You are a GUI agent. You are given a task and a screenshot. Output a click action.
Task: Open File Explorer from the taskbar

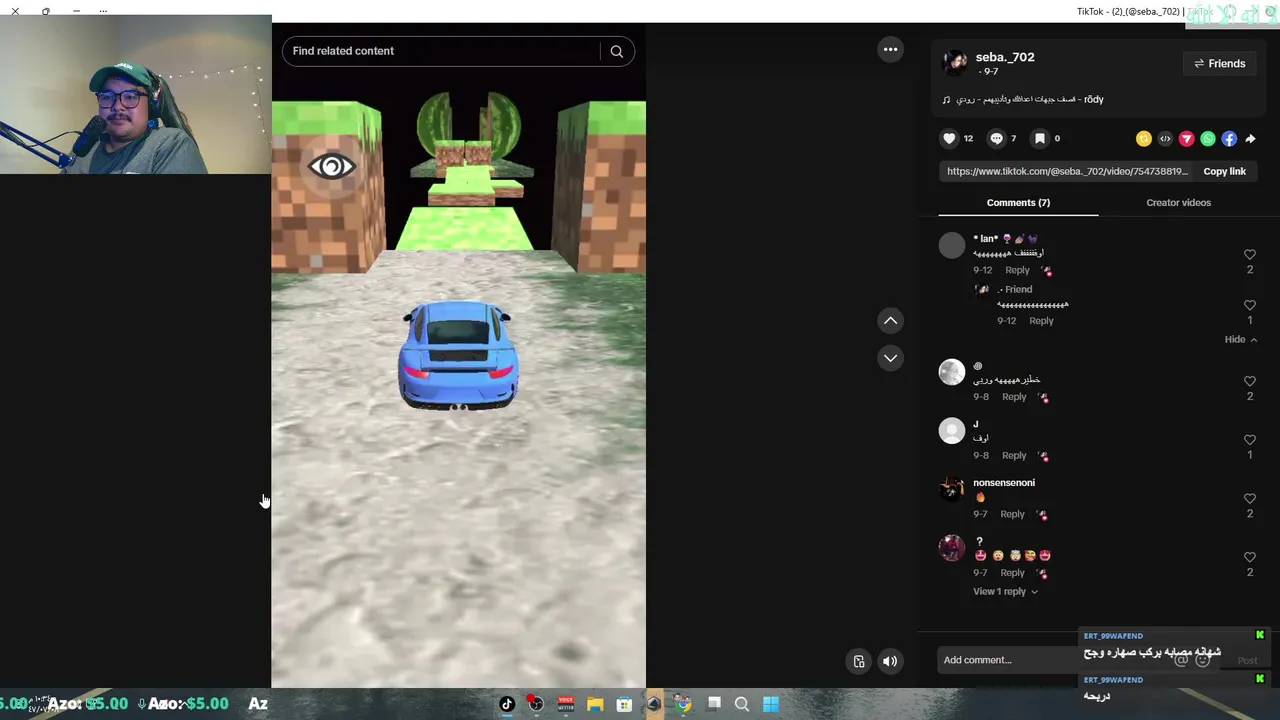pos(595,704)
